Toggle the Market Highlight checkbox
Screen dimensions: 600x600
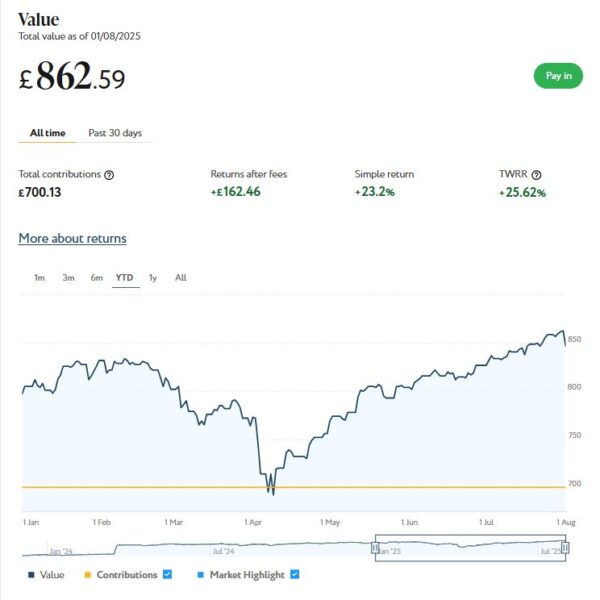pos(294,575)
